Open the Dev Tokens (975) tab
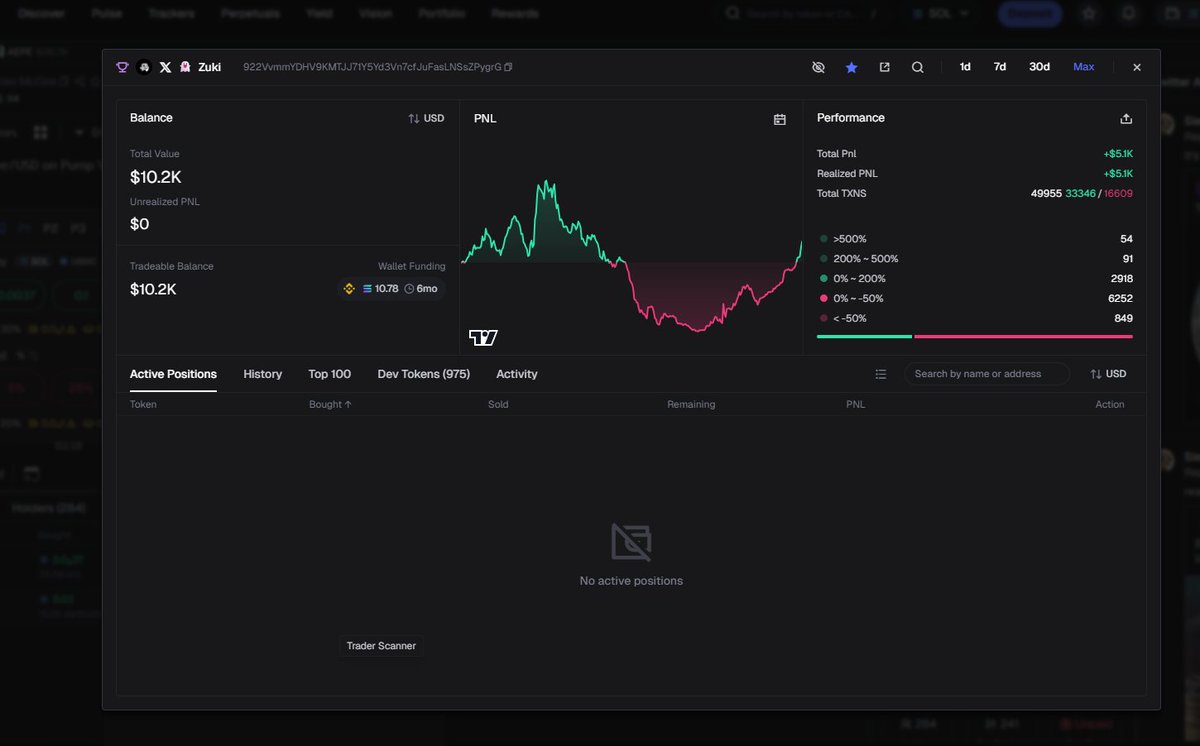Viewport: 1200px width, 746px height. 424,374
